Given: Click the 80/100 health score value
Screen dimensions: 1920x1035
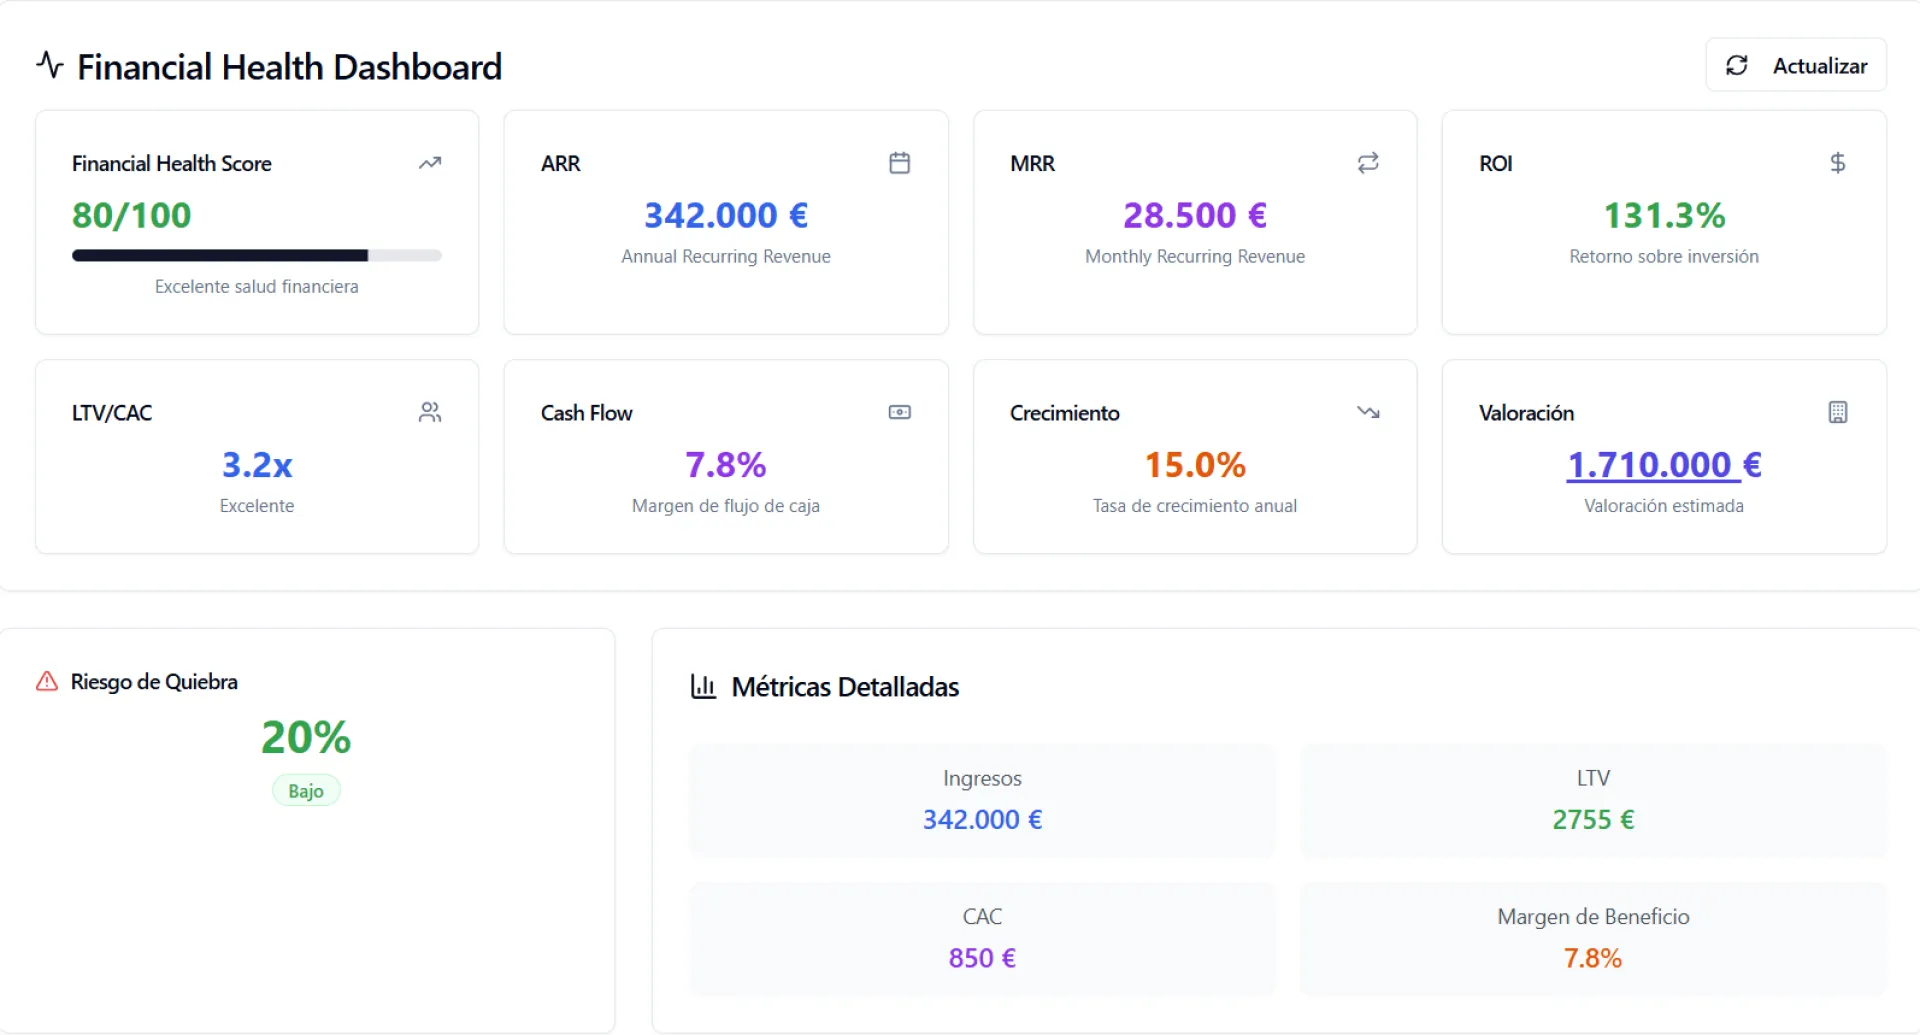Looking at the screenshot, I should 132,215.
